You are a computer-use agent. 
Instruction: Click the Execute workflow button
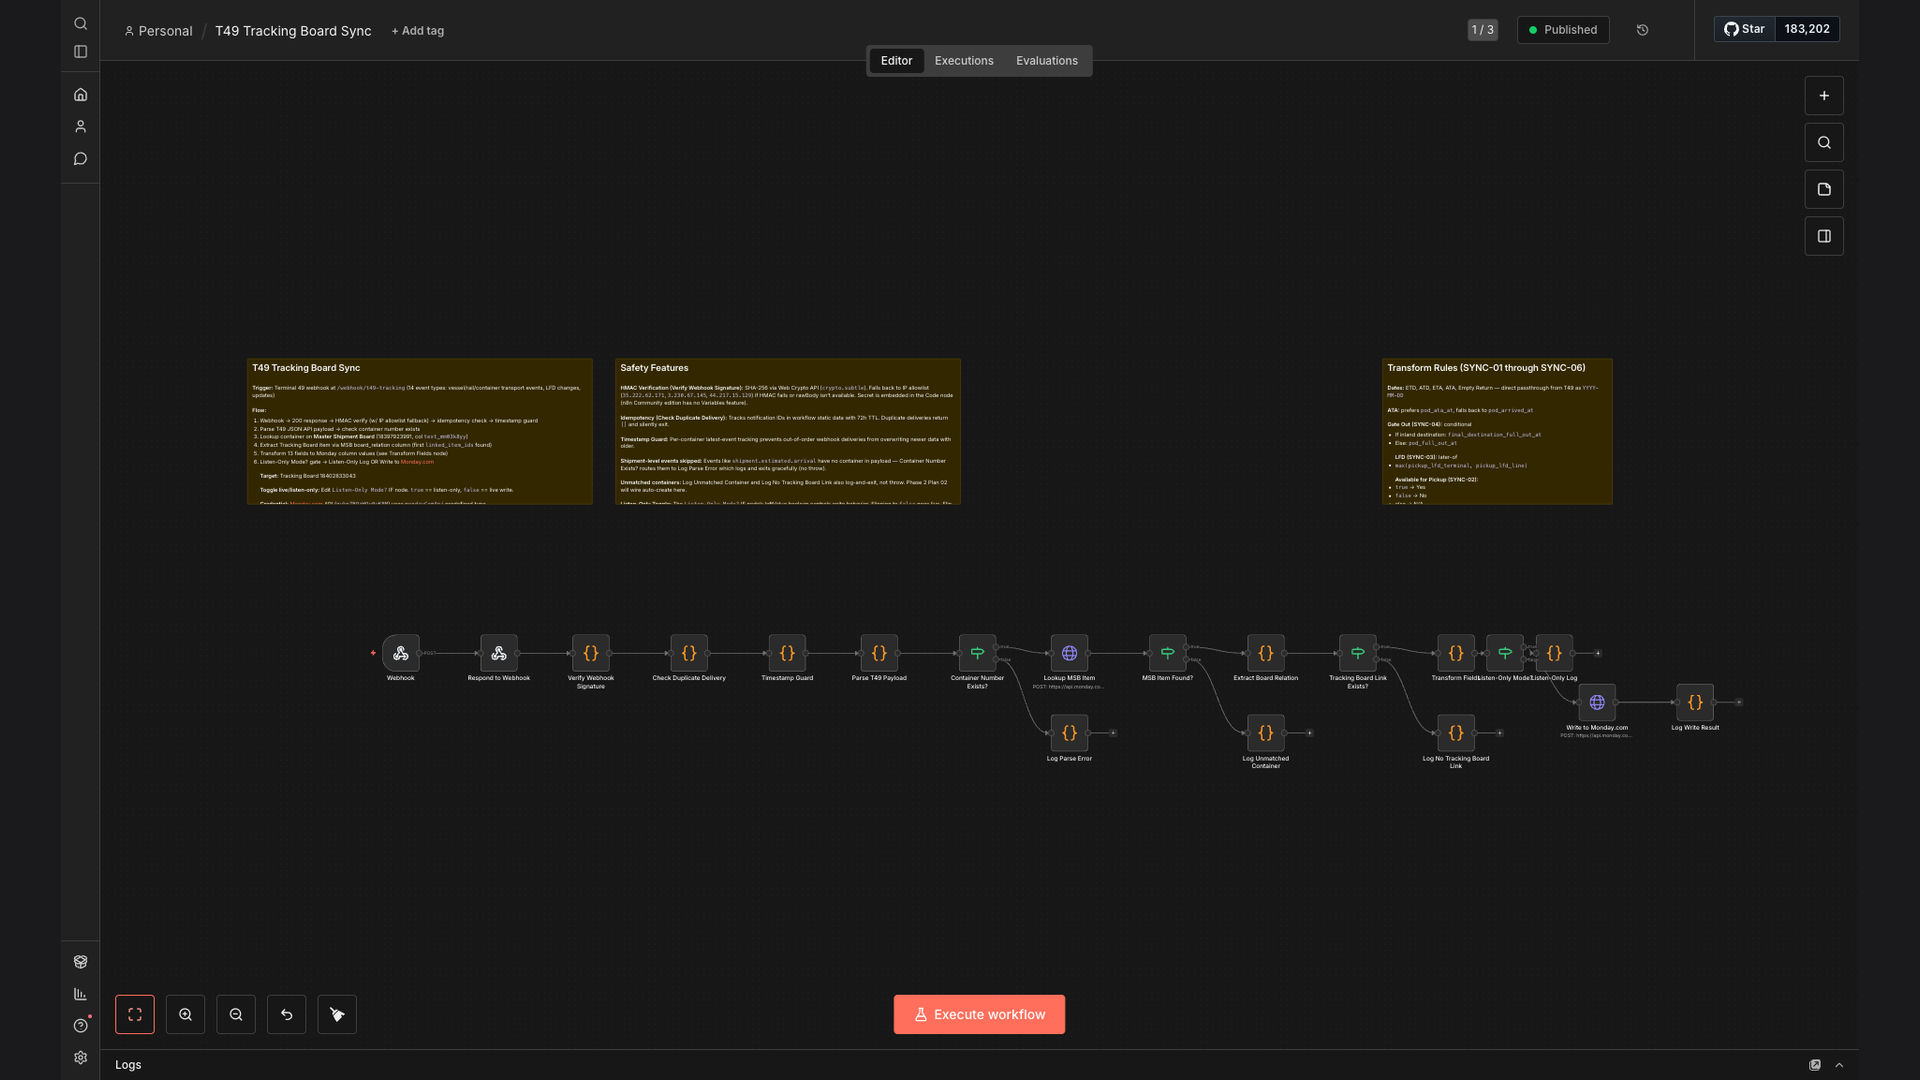979,1015
